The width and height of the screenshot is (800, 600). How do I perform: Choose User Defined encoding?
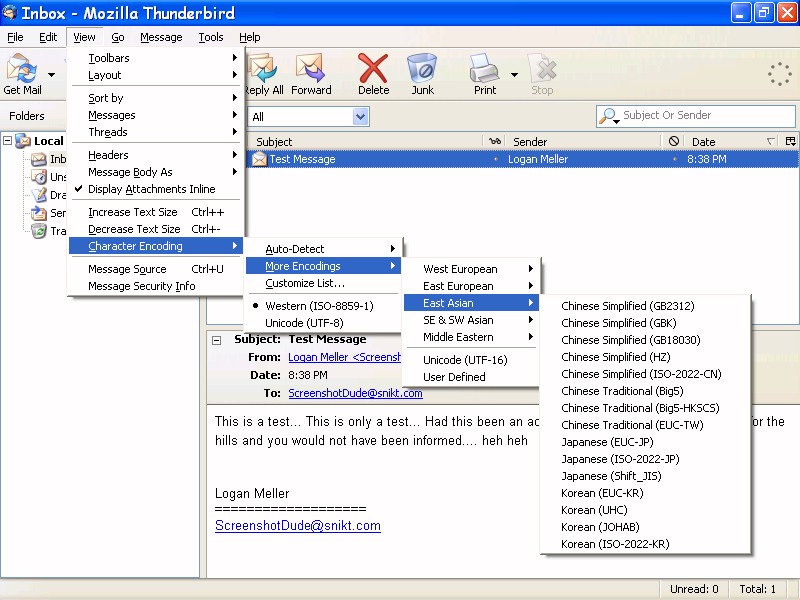tap(471, 377)
